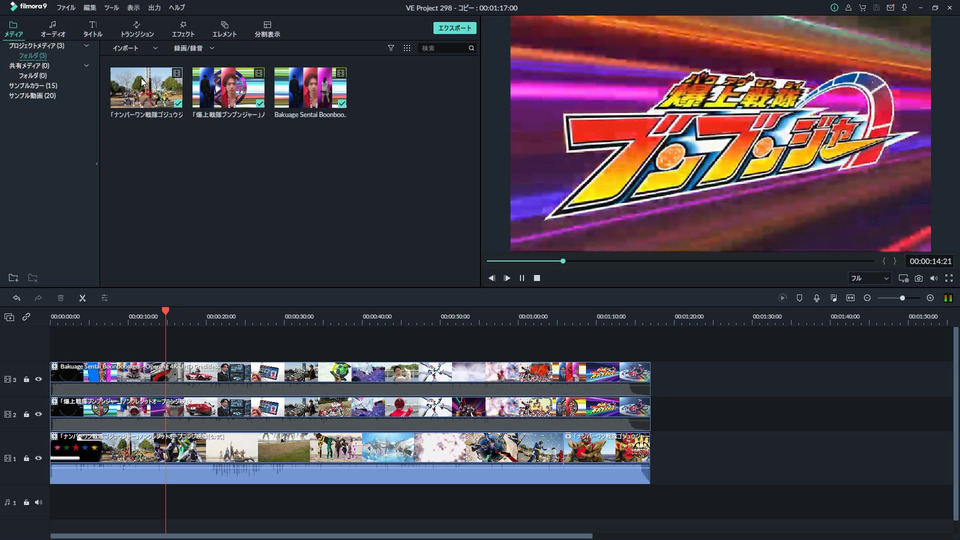Screen dimensions: 960x540
Task: Open the 表示 menu
Action: (133, 8)
